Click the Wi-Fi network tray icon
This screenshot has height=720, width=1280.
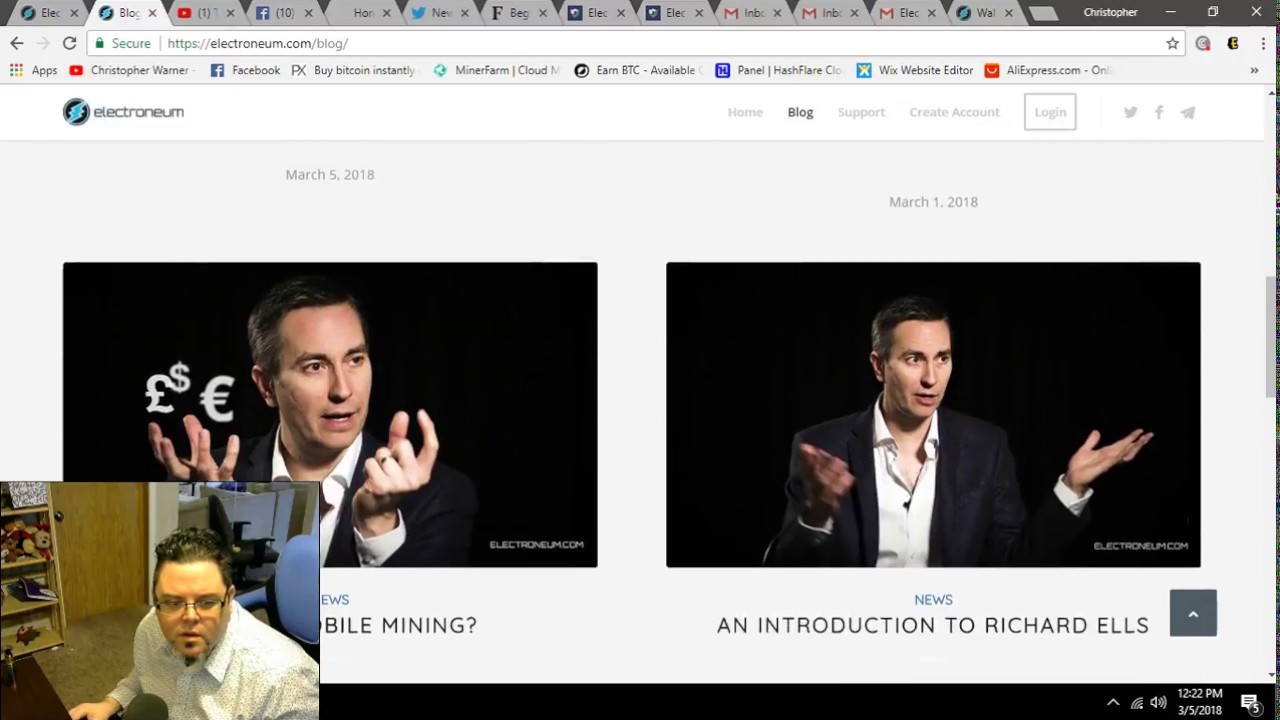pyautogui.click(x=1136, y=702)
